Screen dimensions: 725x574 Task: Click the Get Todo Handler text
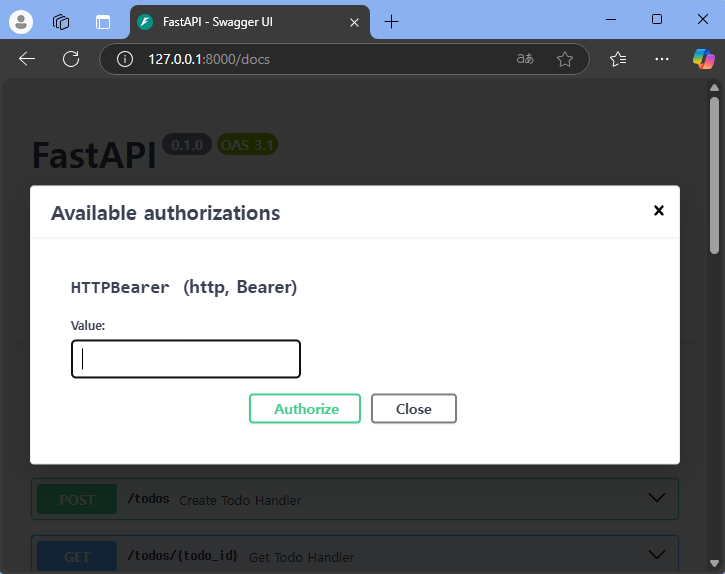pos(301,557)
